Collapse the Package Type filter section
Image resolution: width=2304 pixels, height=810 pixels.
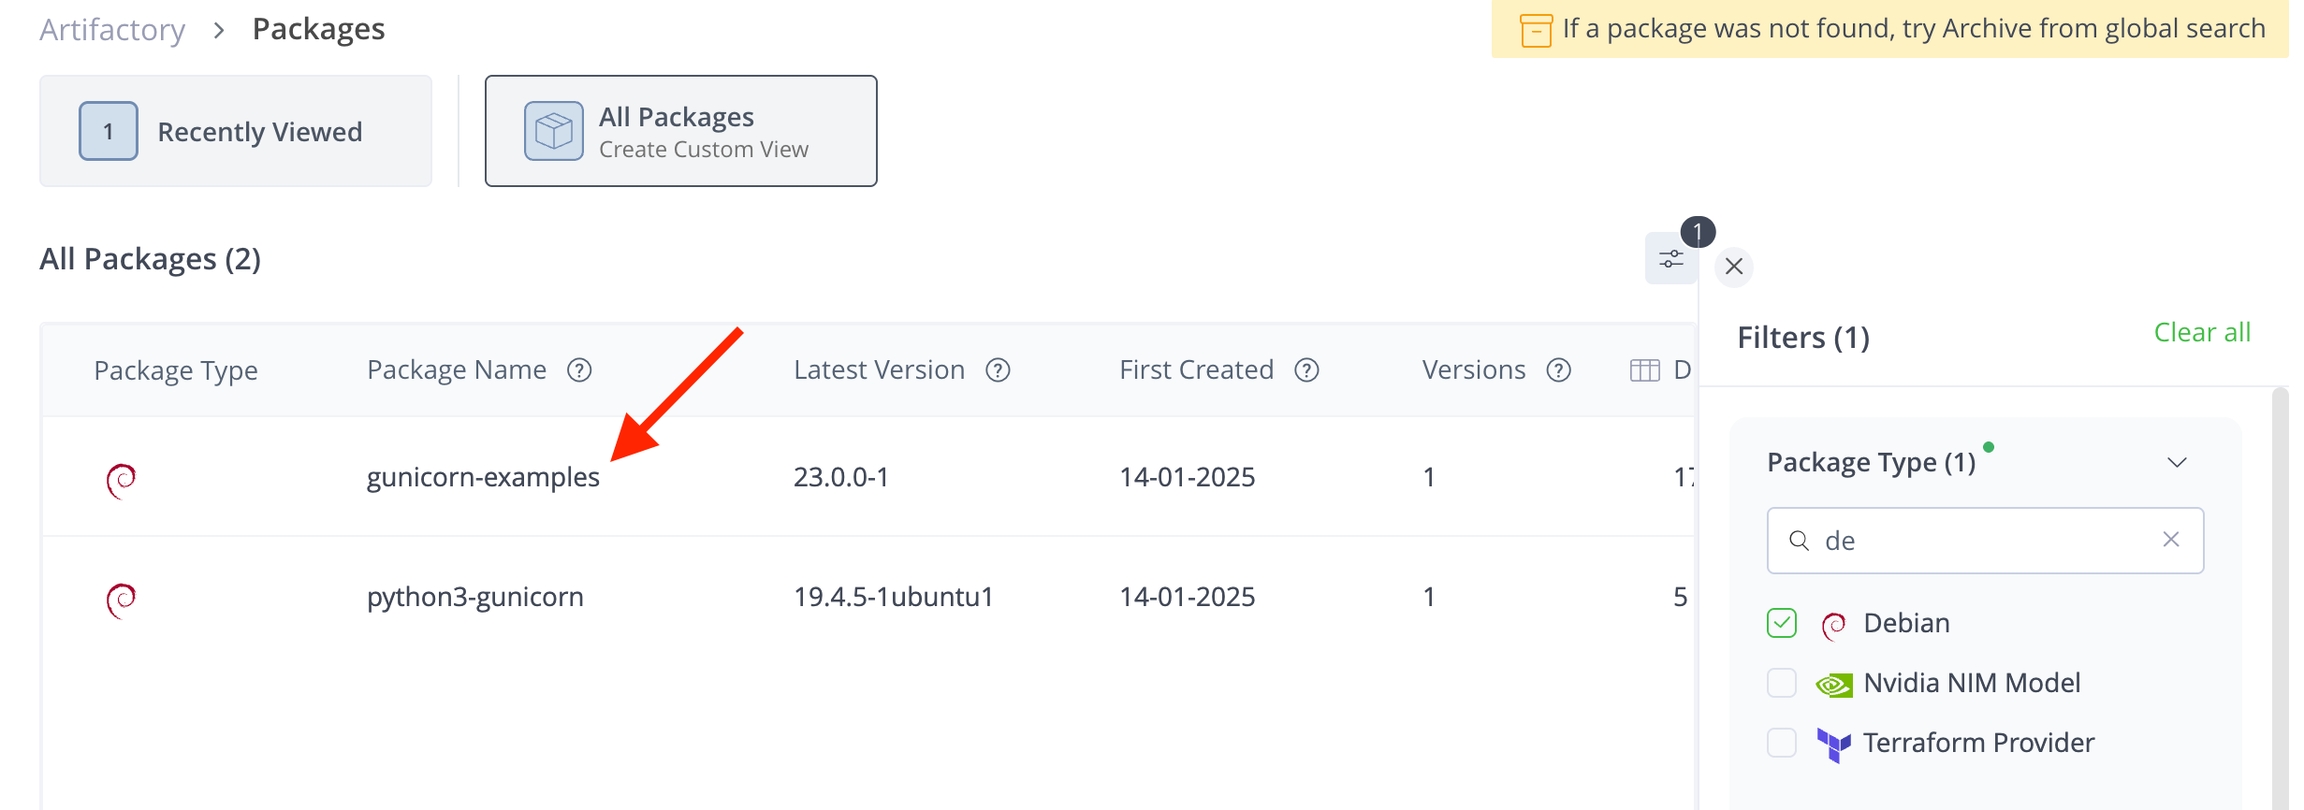(2176, 462)
